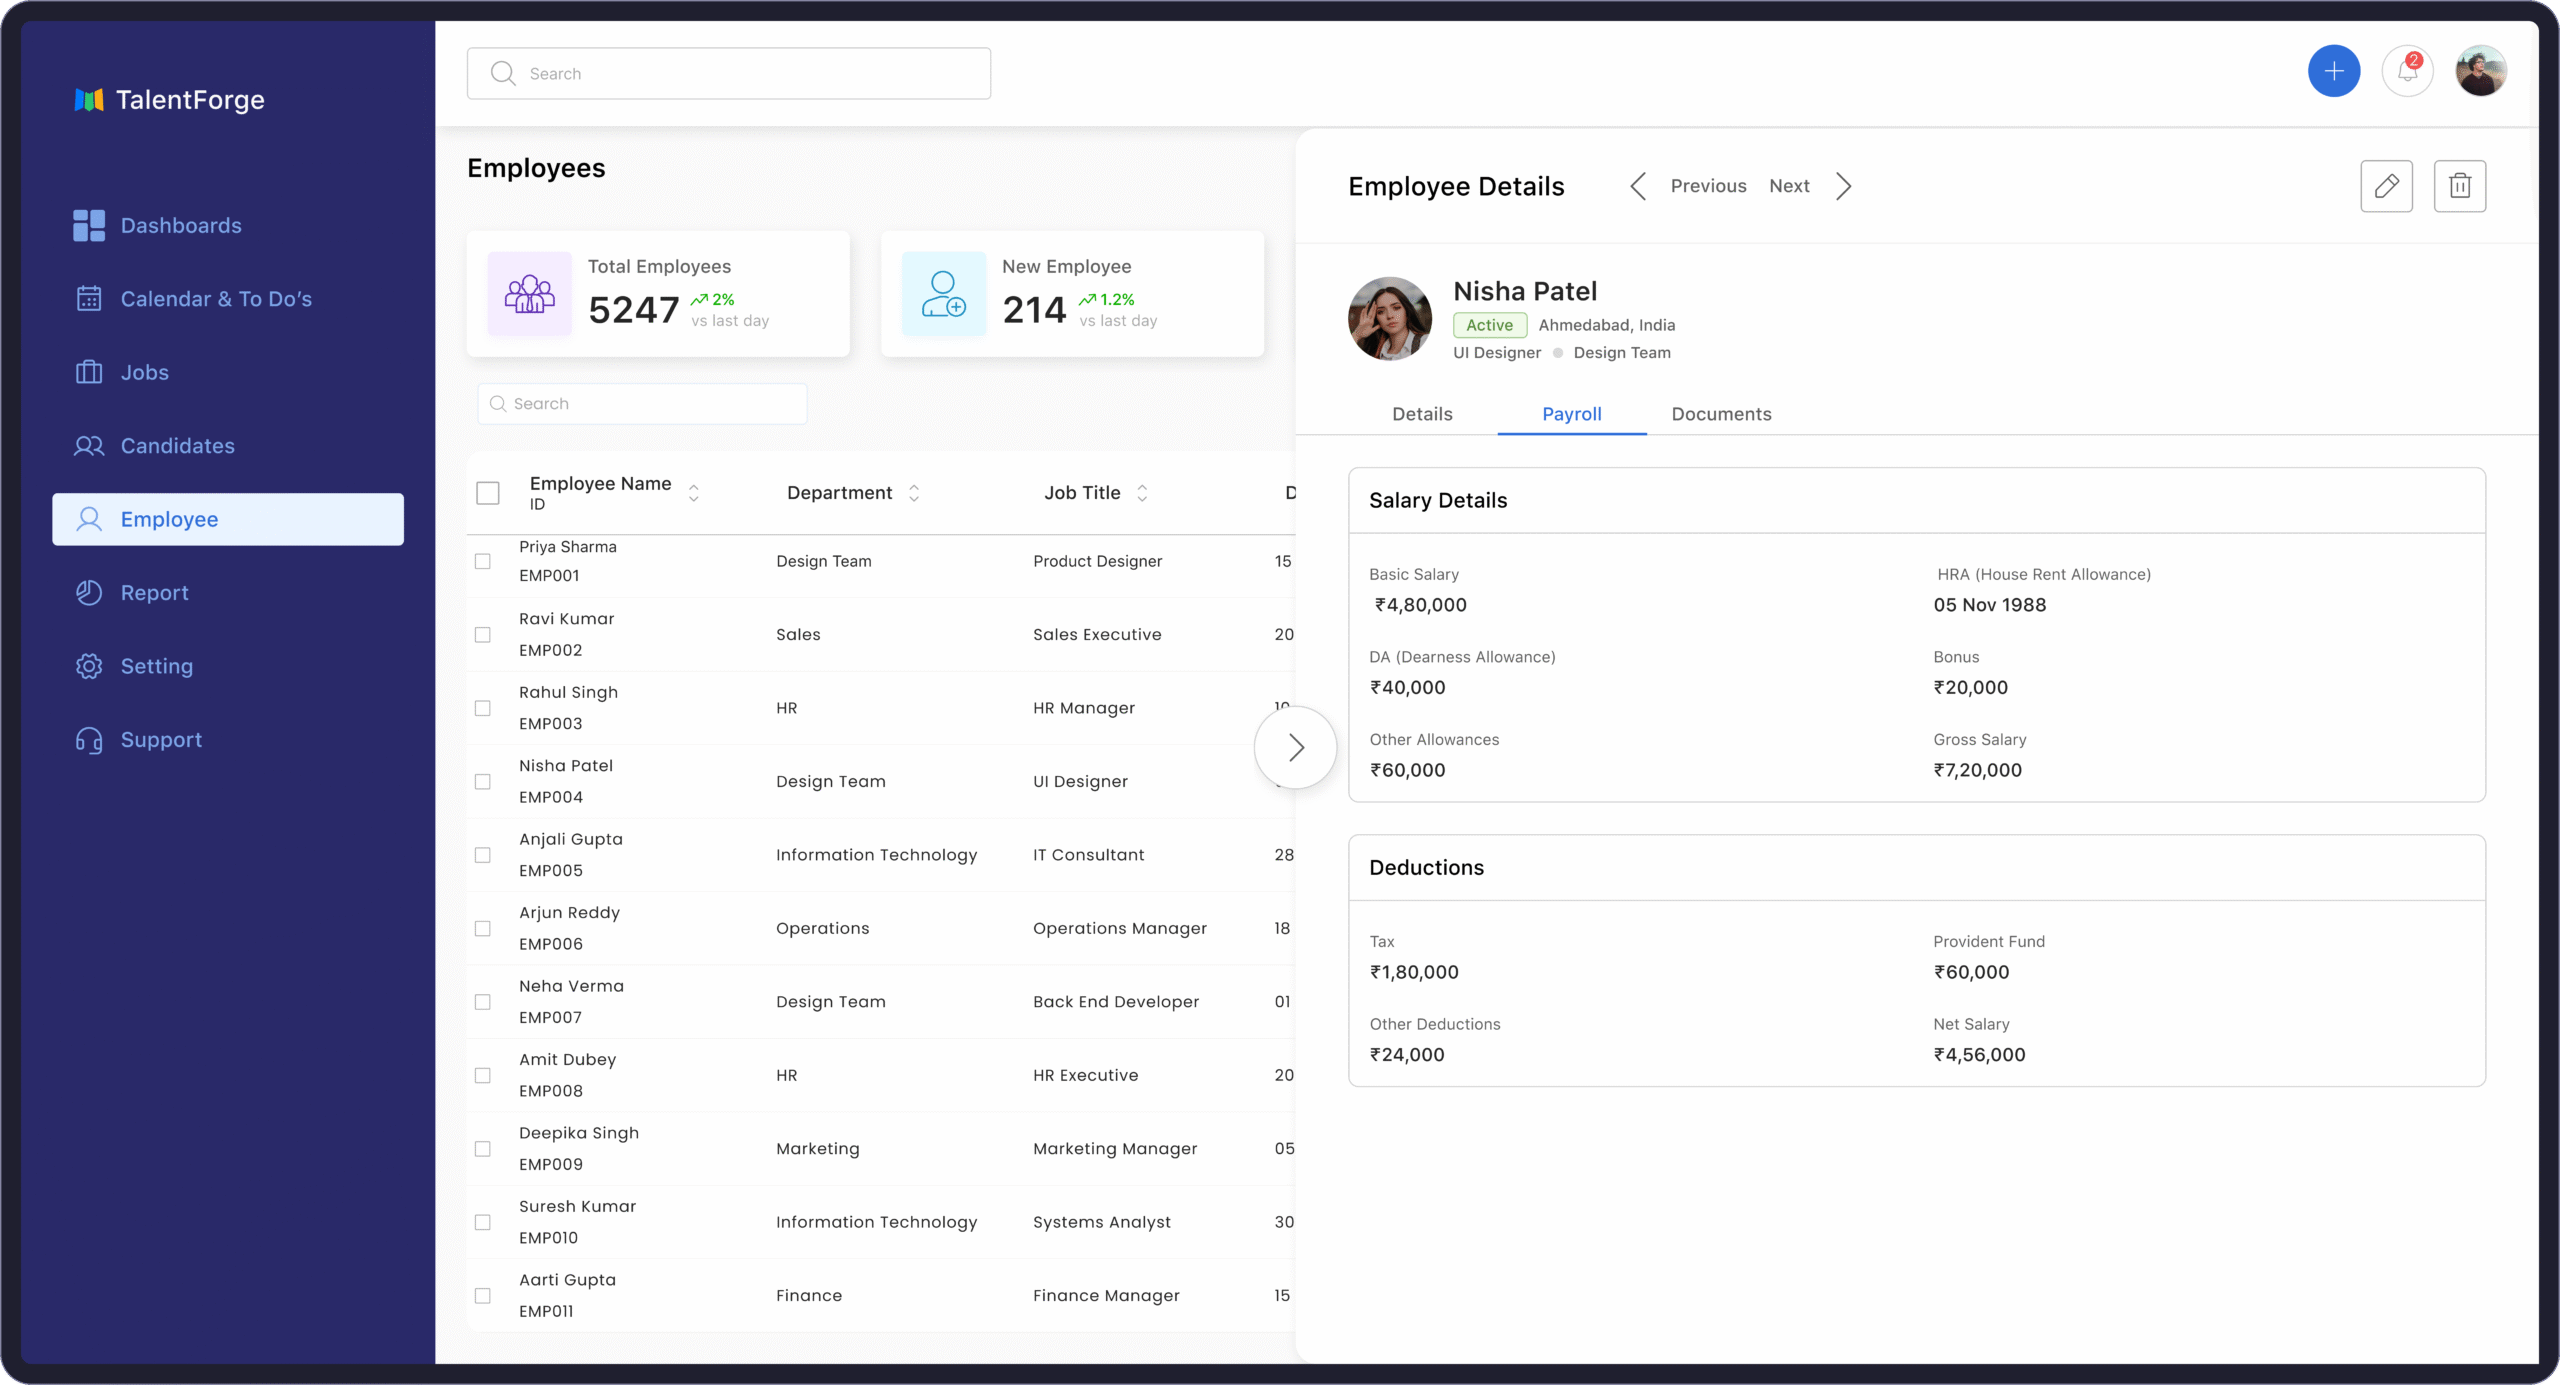
Task: Click the TalentForge logo icon
Action: pyautogui.click(x=89, y=100)
